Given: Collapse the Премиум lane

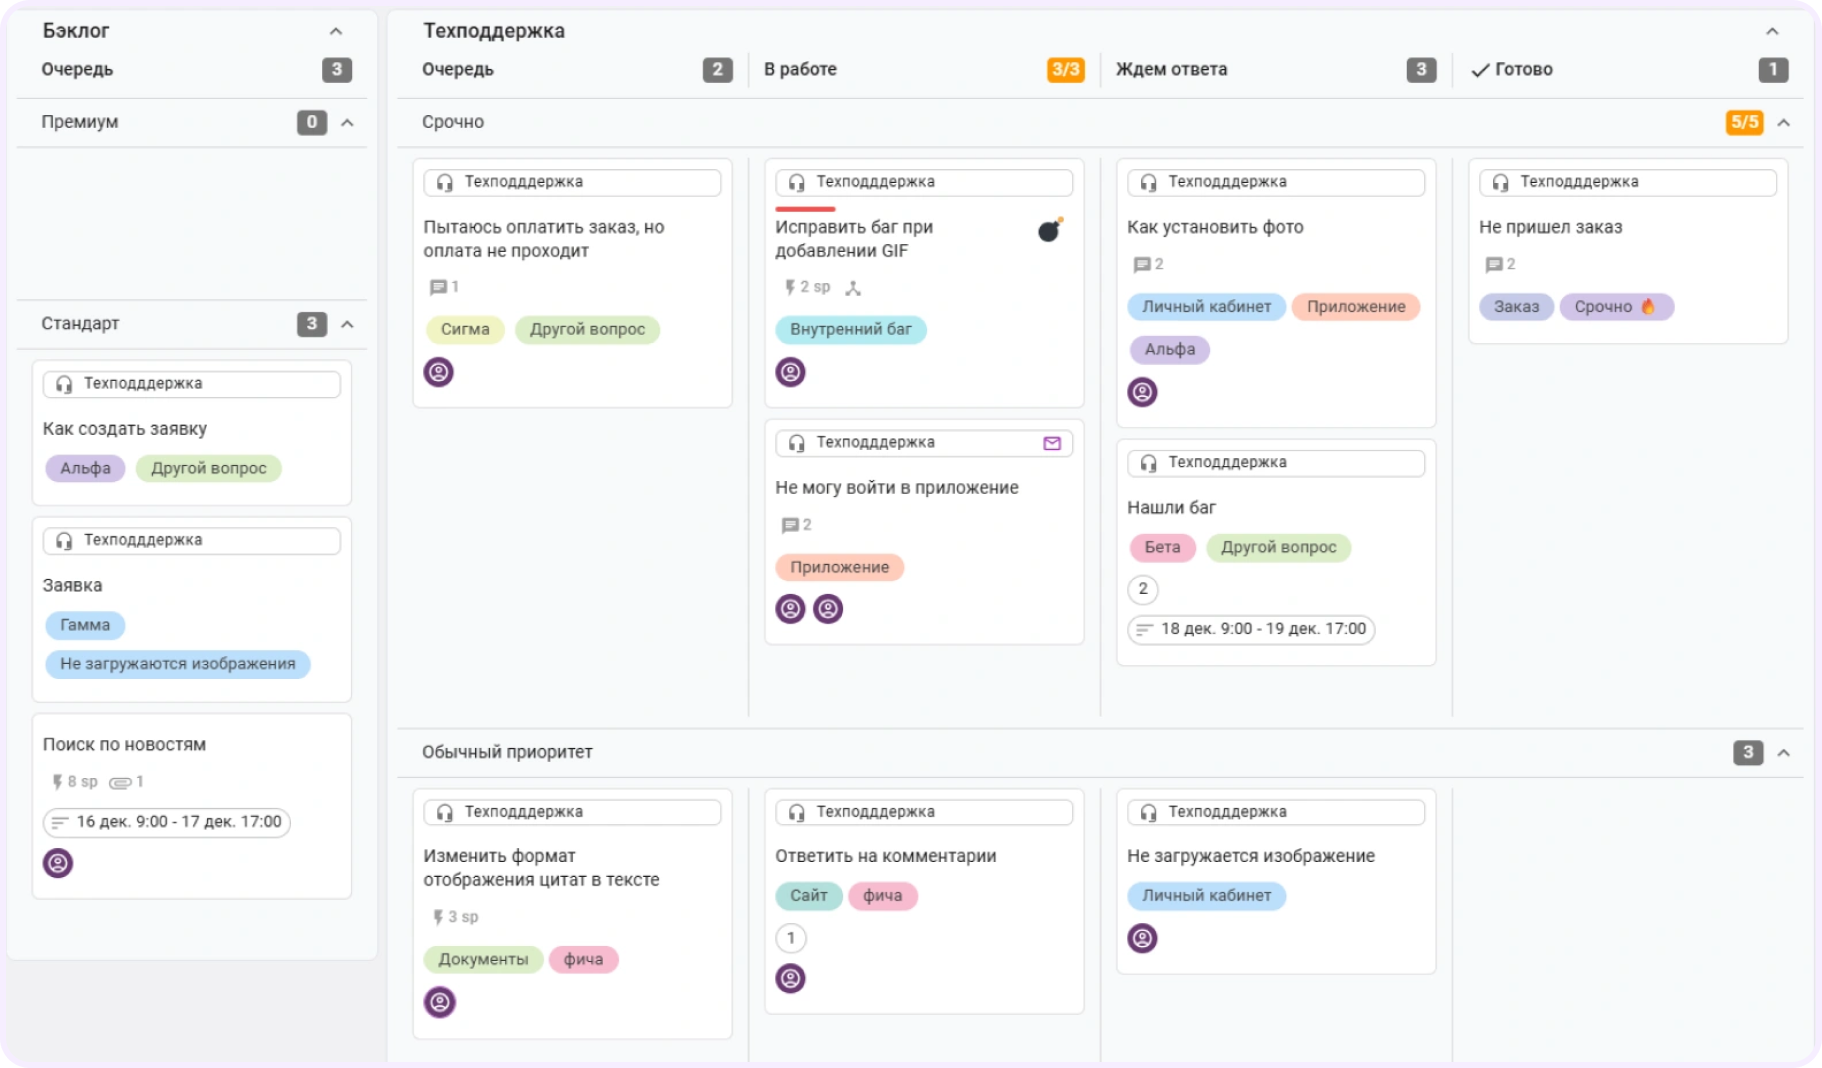Looking at the screenshot, I should (348, 122).
